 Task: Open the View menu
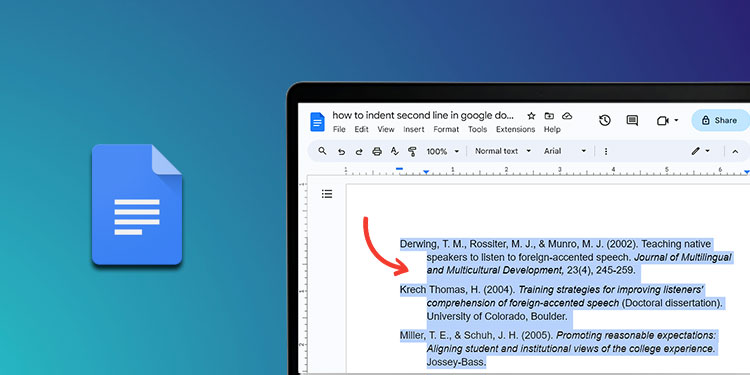pyautogui.click(x=386, y=130)
